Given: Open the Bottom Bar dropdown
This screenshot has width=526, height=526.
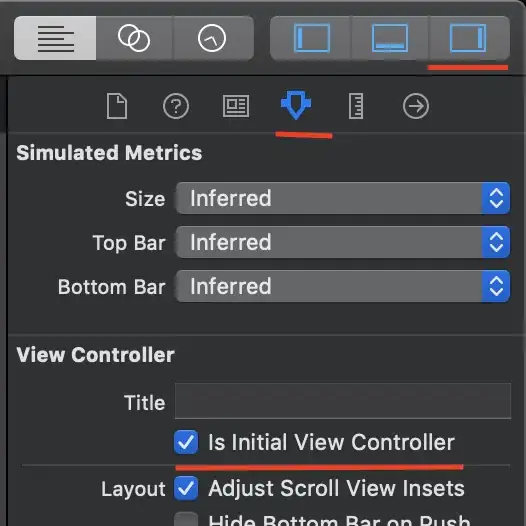Looking at the screenshot, I should pyautogui.click(x=343, y=286).
